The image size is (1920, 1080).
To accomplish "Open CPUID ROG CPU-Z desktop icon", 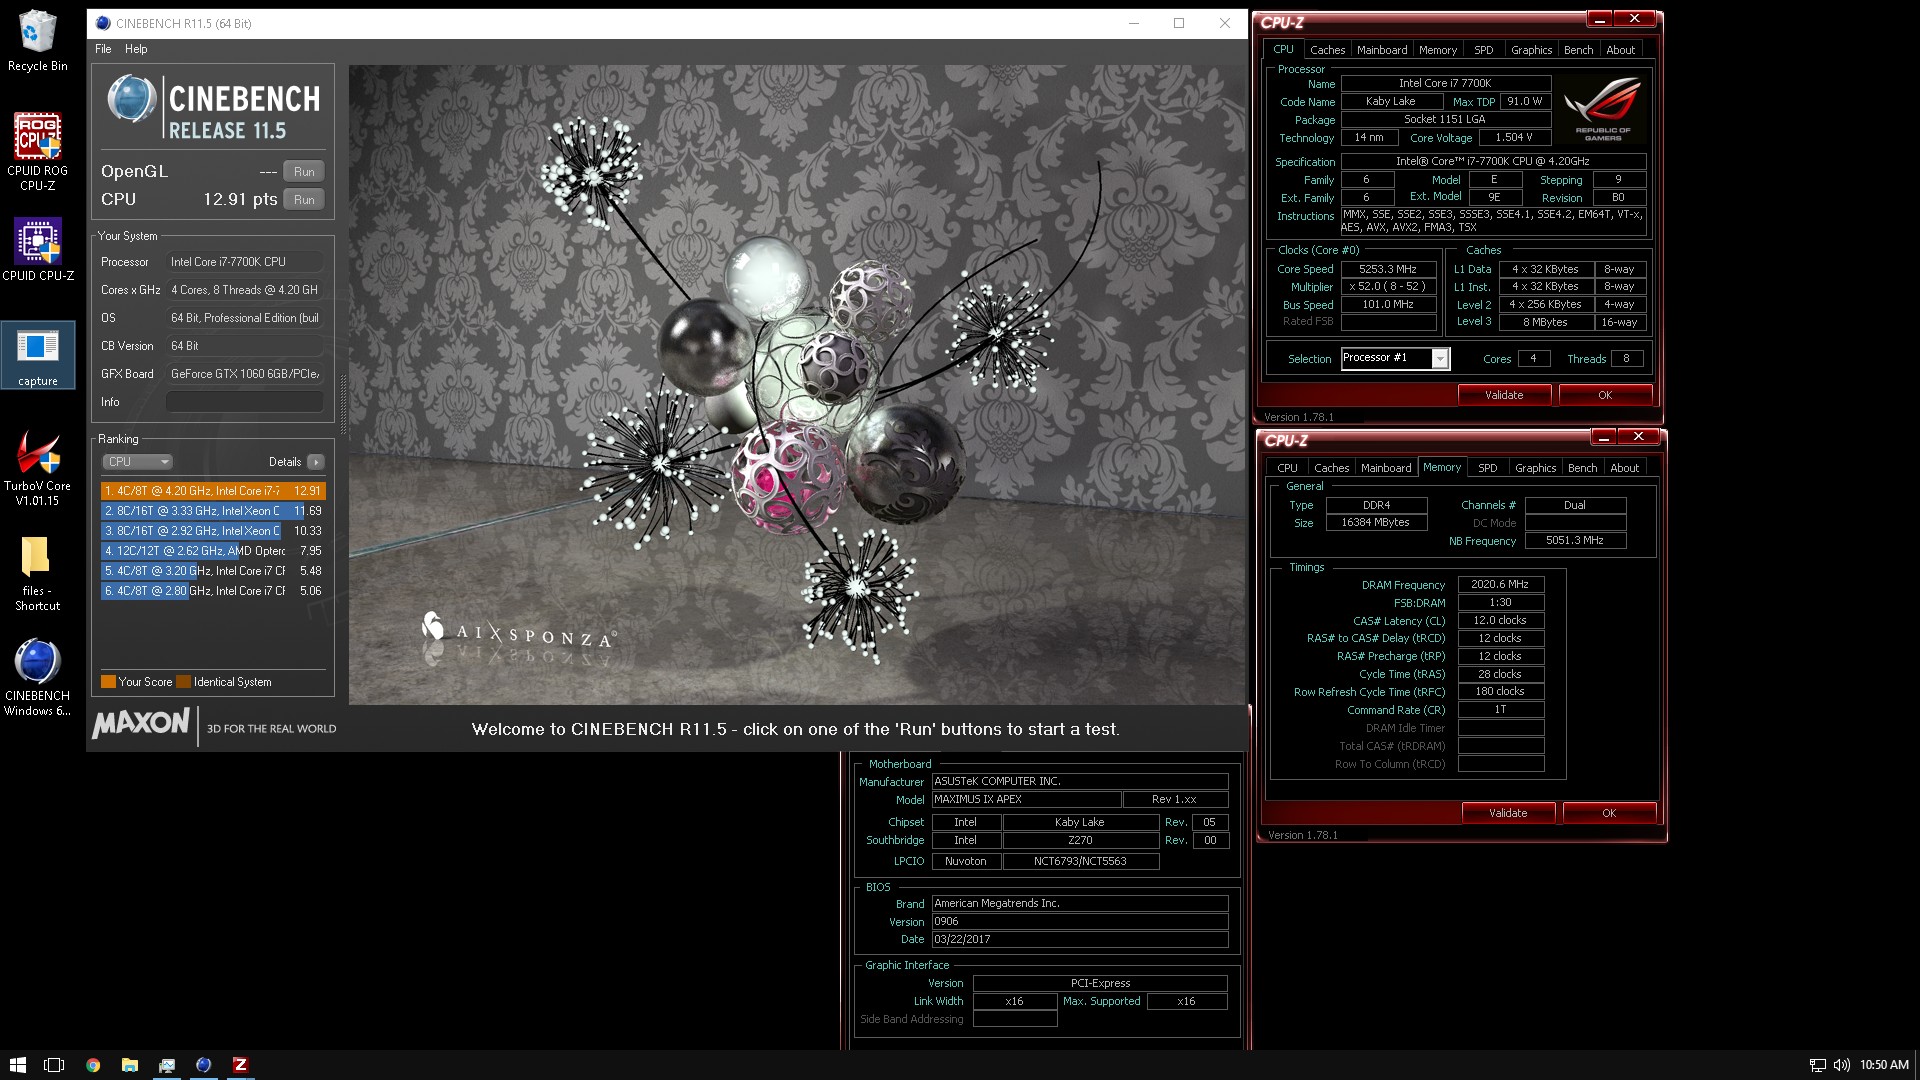I will (x=37, y=151).
